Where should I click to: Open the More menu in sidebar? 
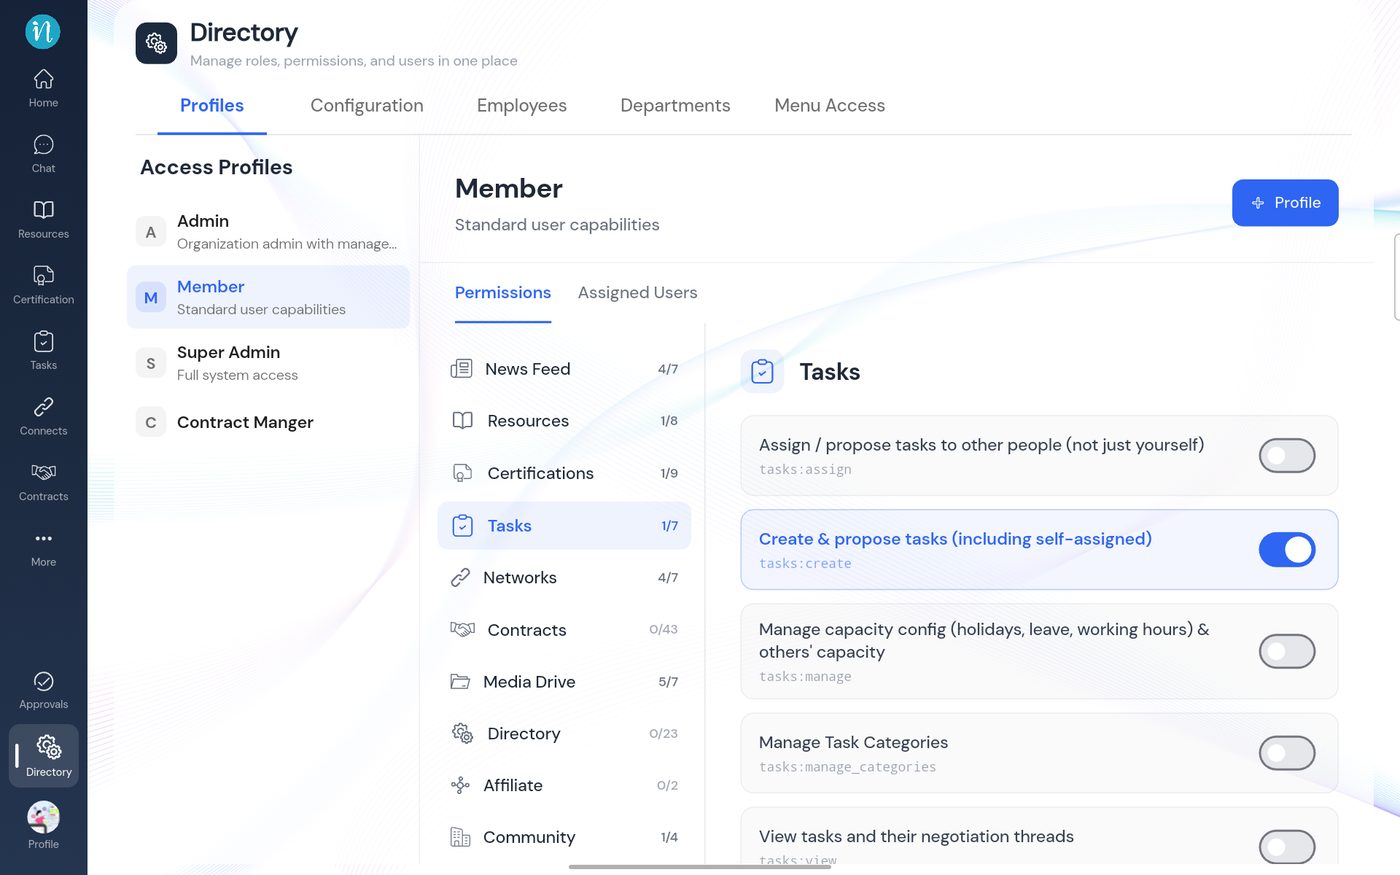[x=43, y=548]
